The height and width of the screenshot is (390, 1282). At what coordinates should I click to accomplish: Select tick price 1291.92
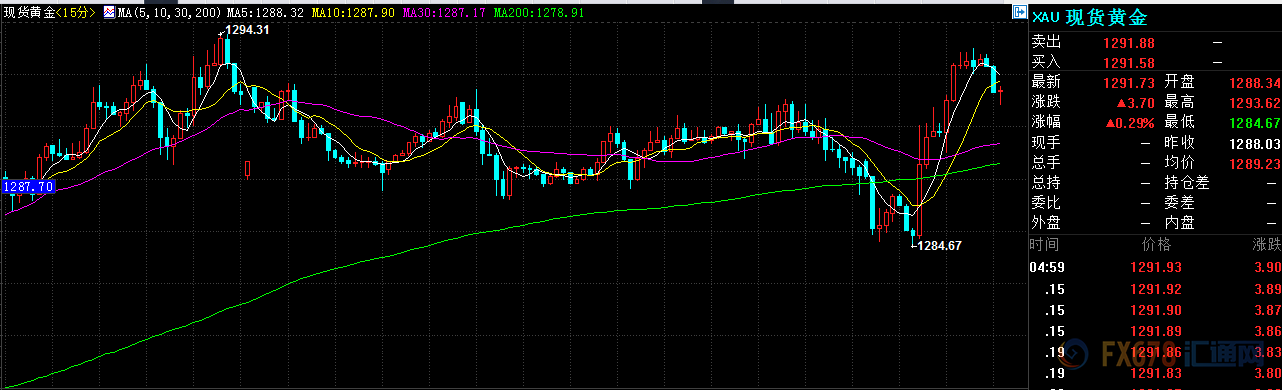tap(1155, 289)
